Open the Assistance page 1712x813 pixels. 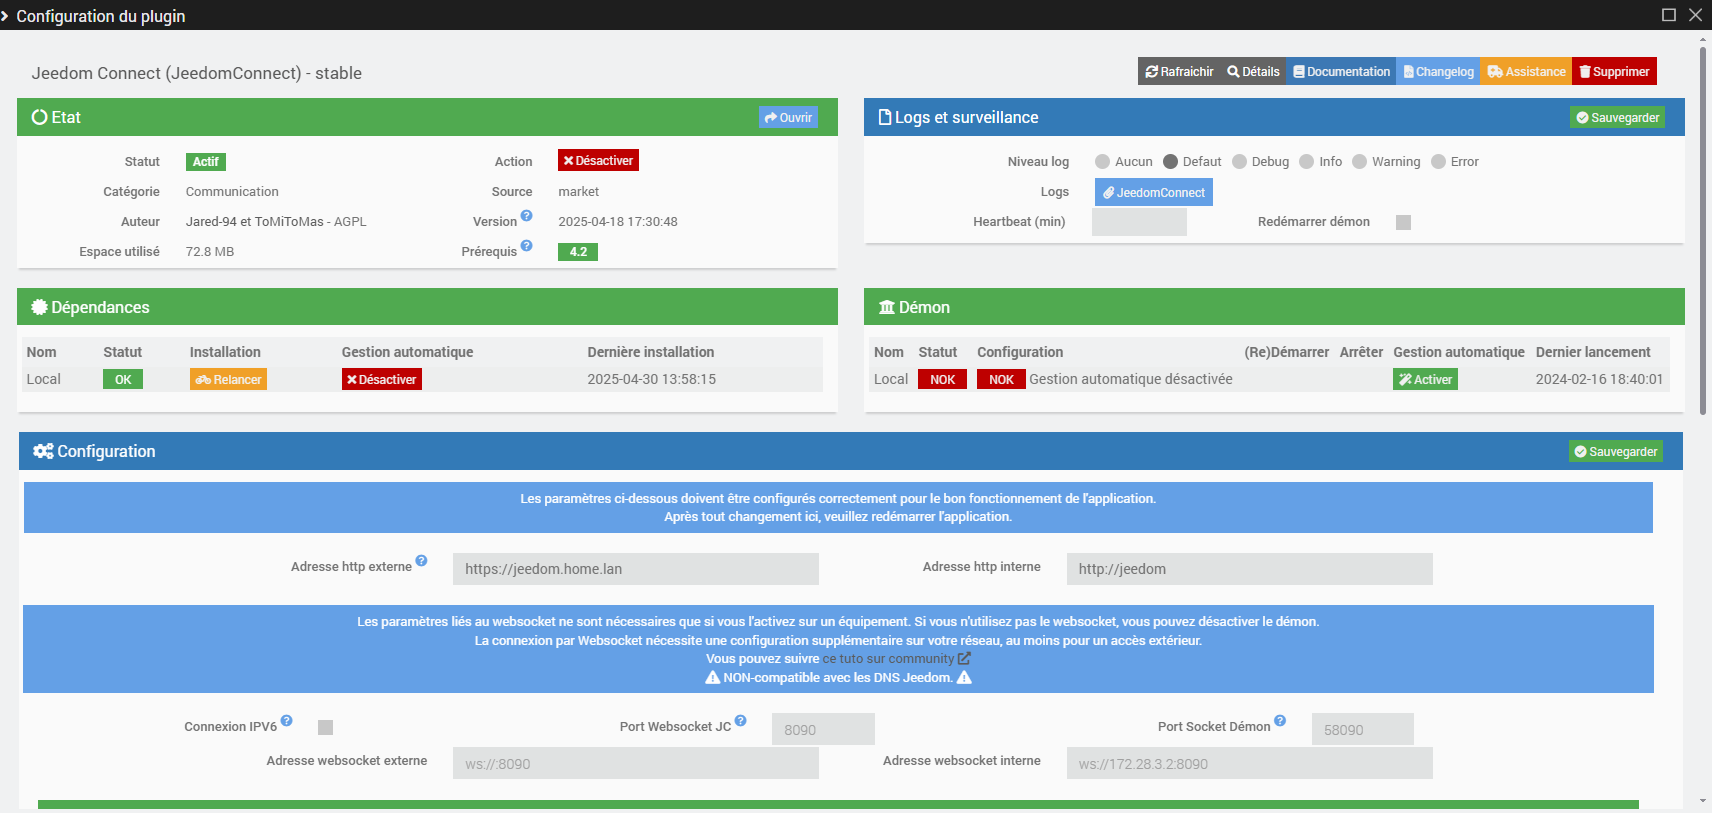tap(1526, 71)
